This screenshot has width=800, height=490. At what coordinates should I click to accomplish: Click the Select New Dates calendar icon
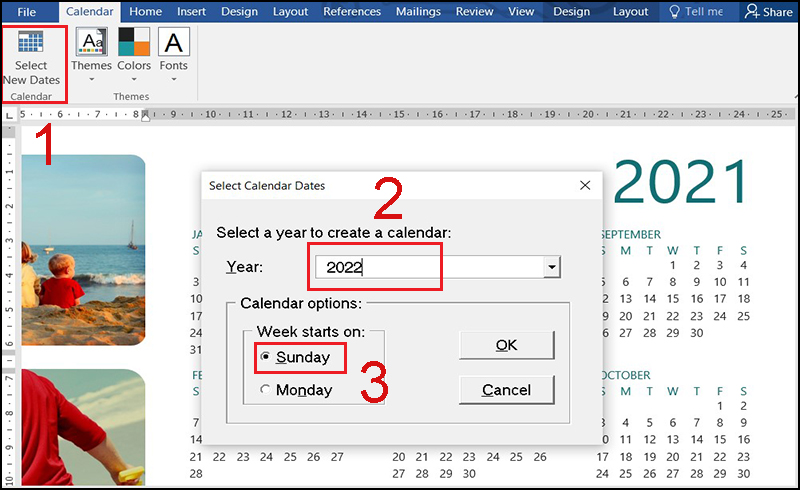tap(31, 43)
